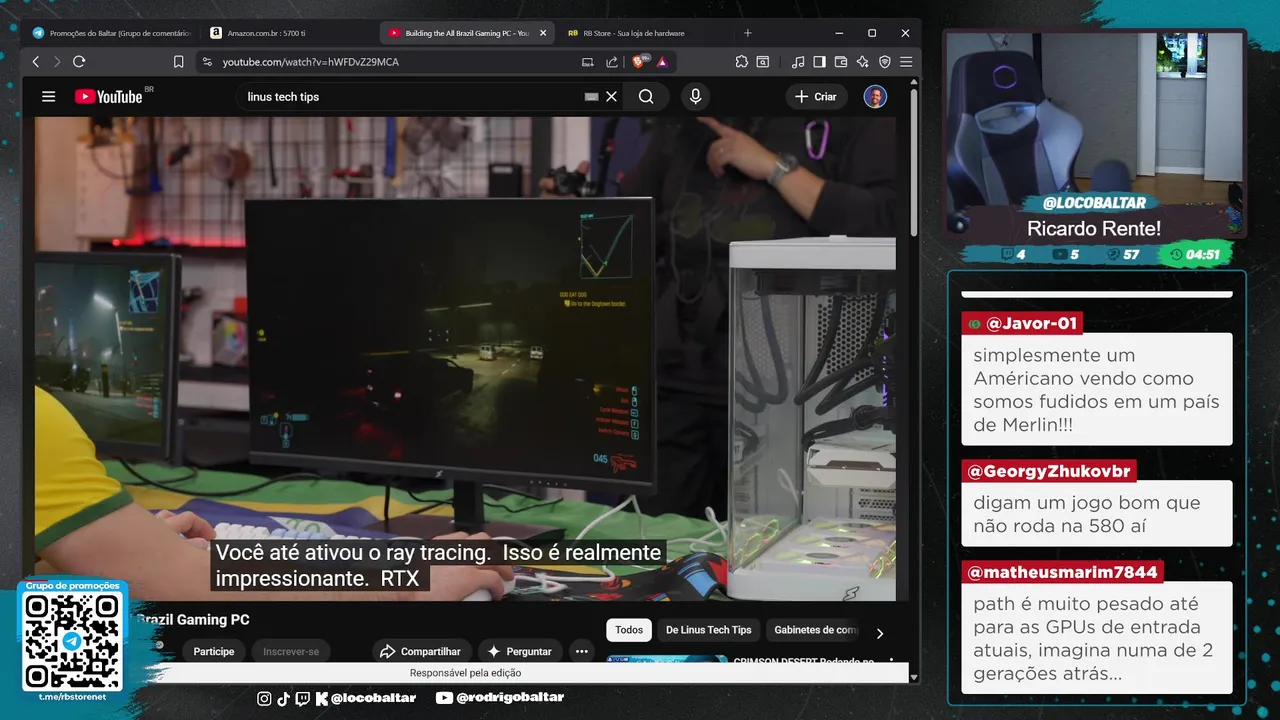Screen dimensions: 1280x720
Task: Open the browser main hamburger menu
Action: point(906,62)
